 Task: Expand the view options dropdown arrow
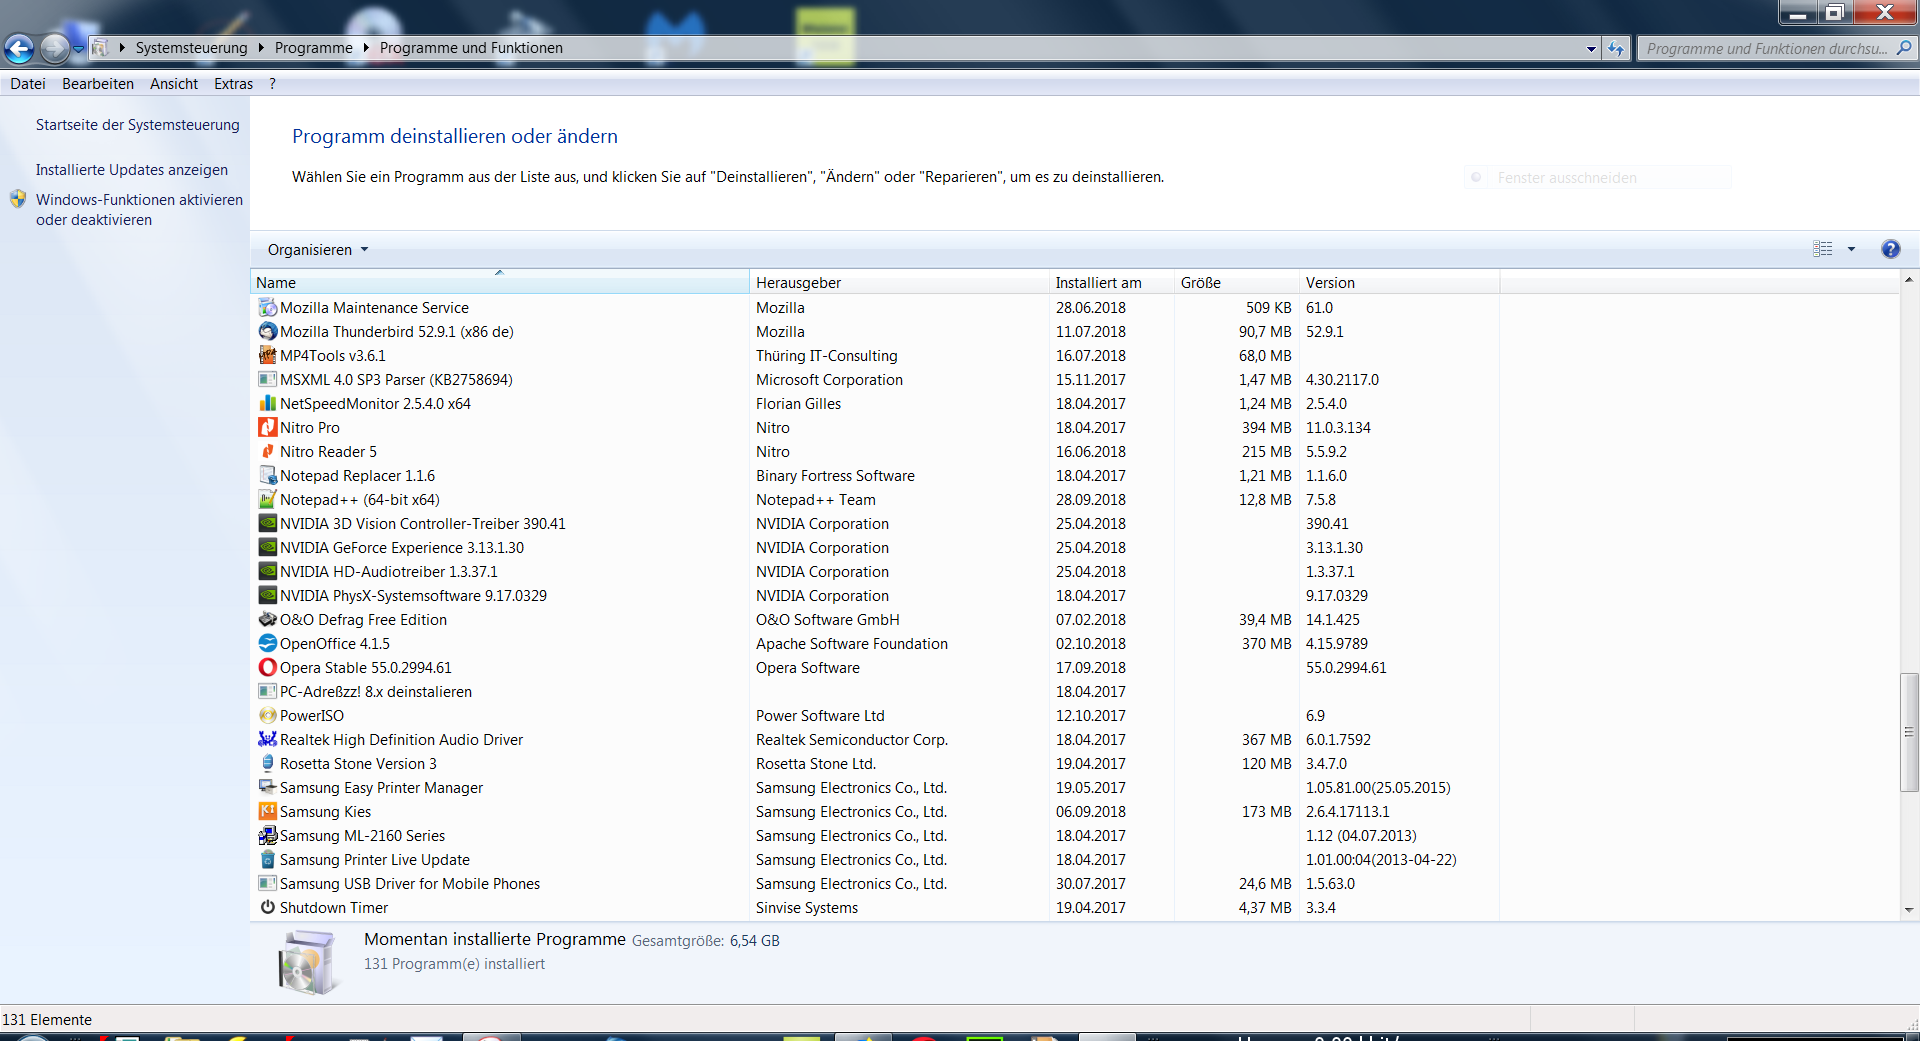(1851, 249)
